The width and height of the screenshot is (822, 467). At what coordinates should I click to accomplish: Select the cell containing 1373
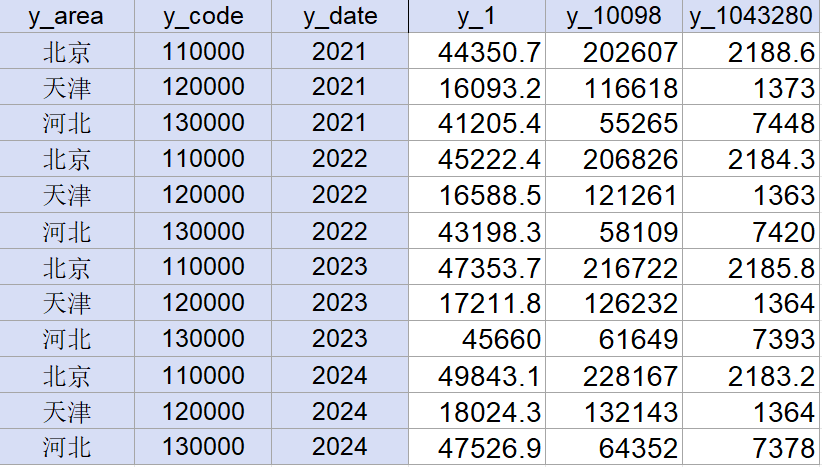click(751, 88)
